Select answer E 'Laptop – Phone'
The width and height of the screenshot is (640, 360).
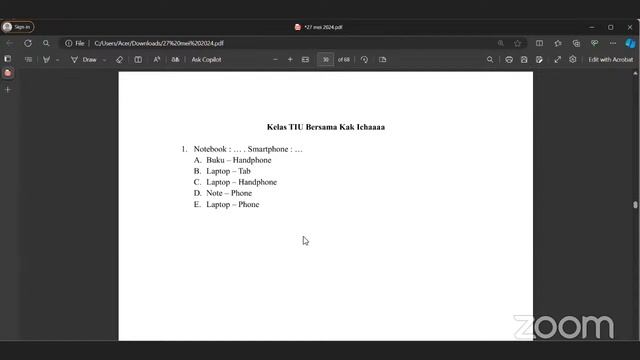tap(233, 204)
